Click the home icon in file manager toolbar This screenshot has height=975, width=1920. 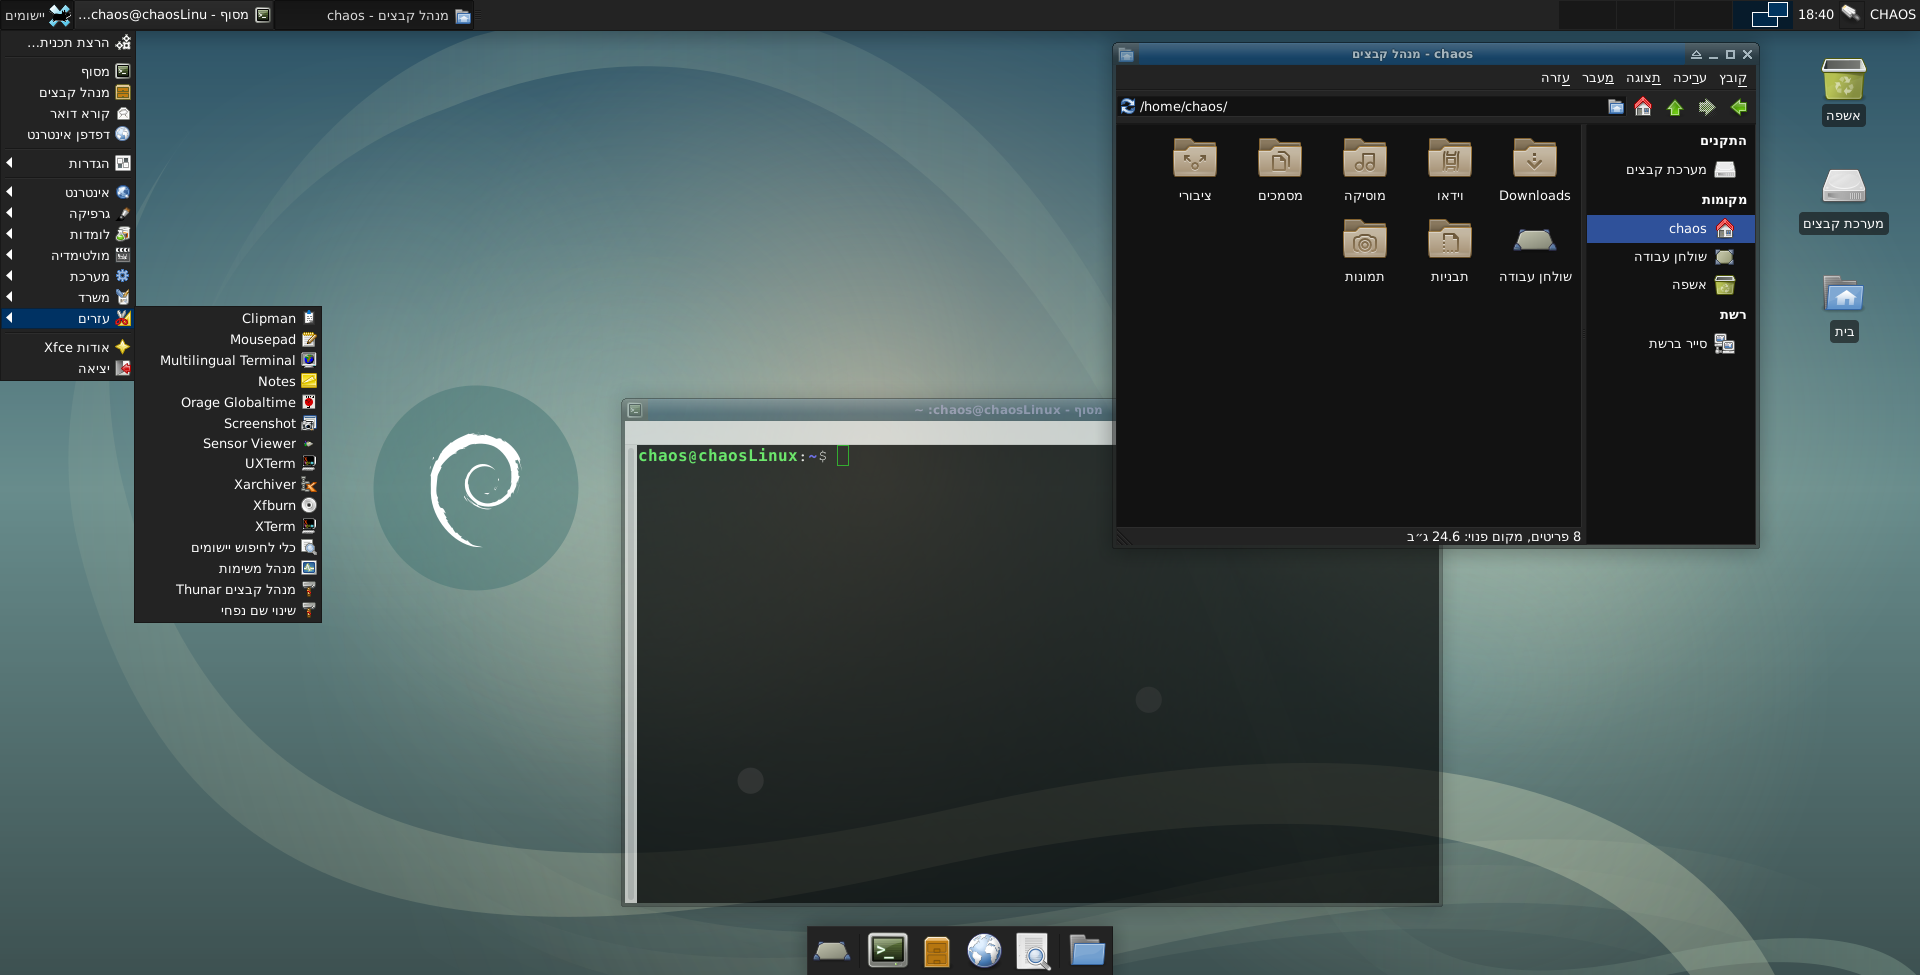(1643, 107)
